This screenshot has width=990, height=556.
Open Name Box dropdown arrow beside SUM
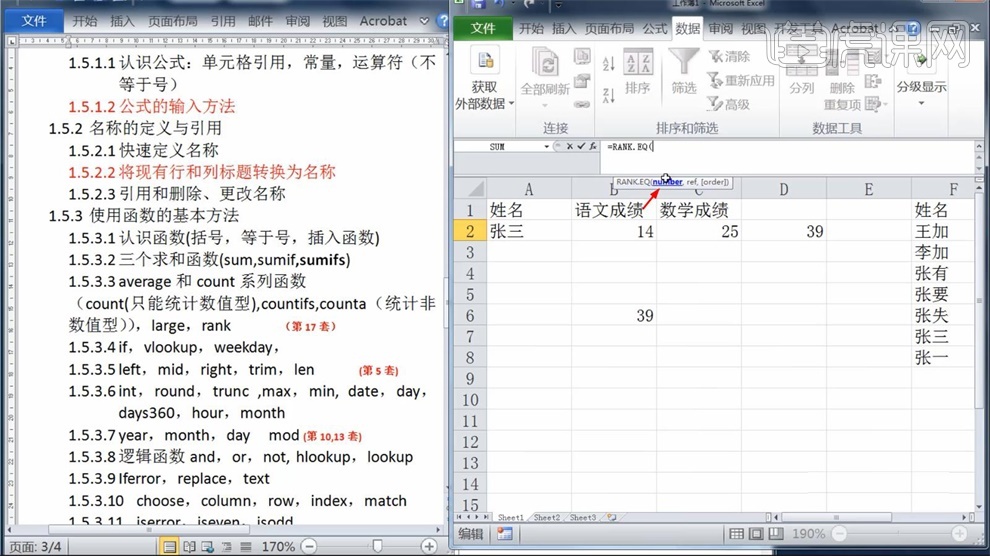[x=546, y=146]
